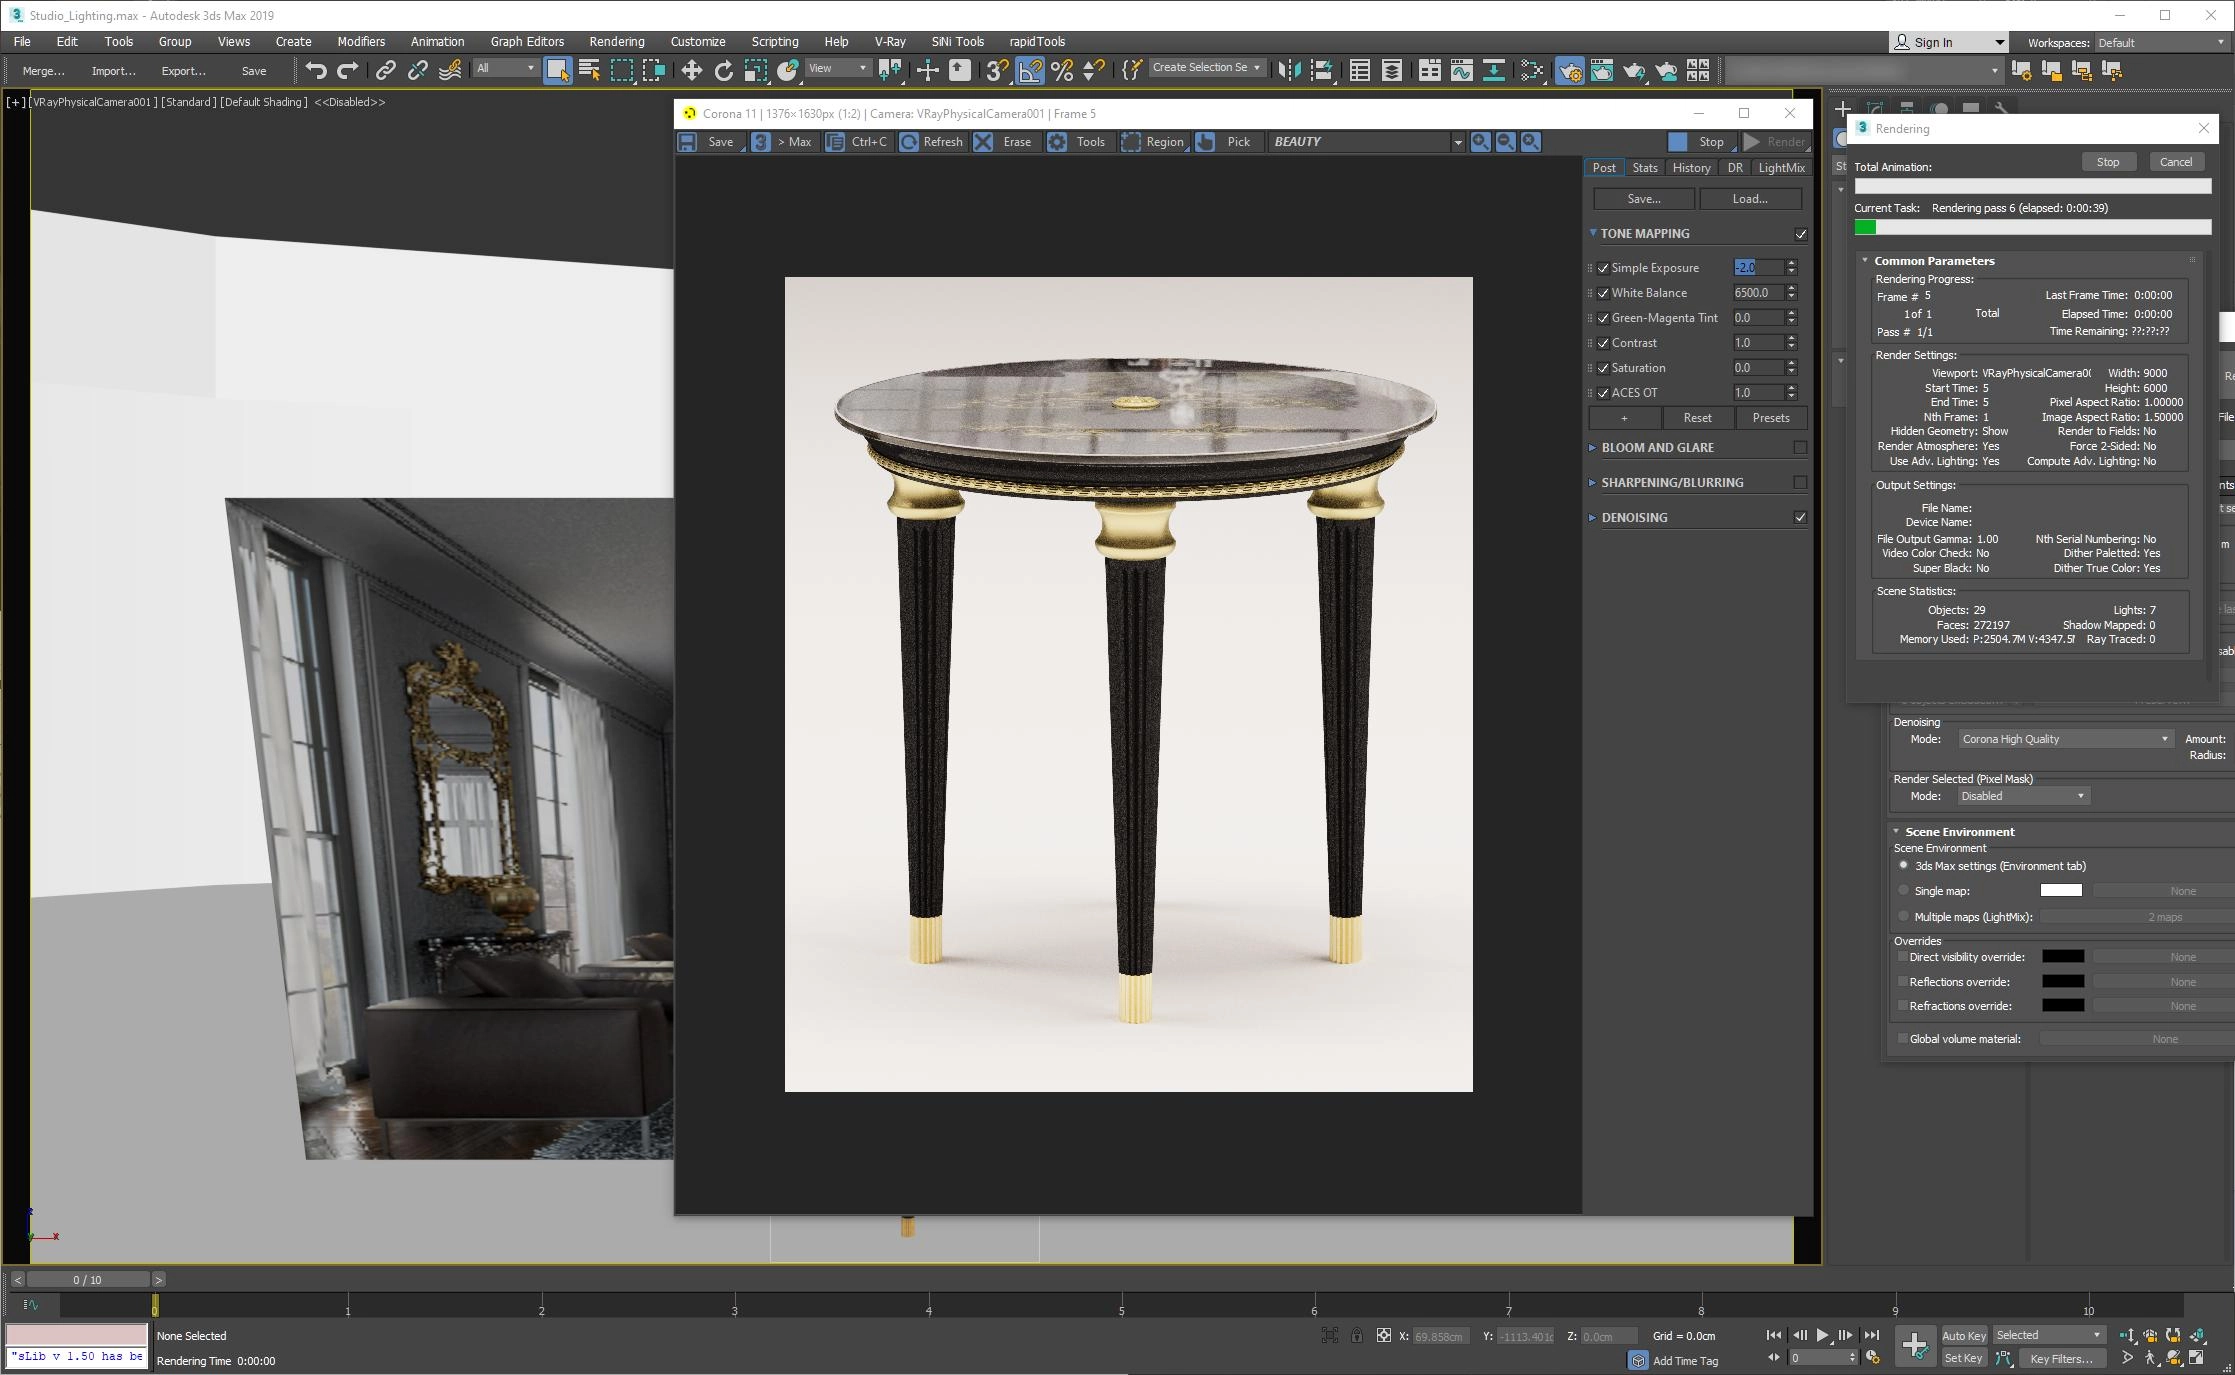Click the Redo arrow in main toolbar
This screenshot has height=1375, width=2235.
point(348,70)
